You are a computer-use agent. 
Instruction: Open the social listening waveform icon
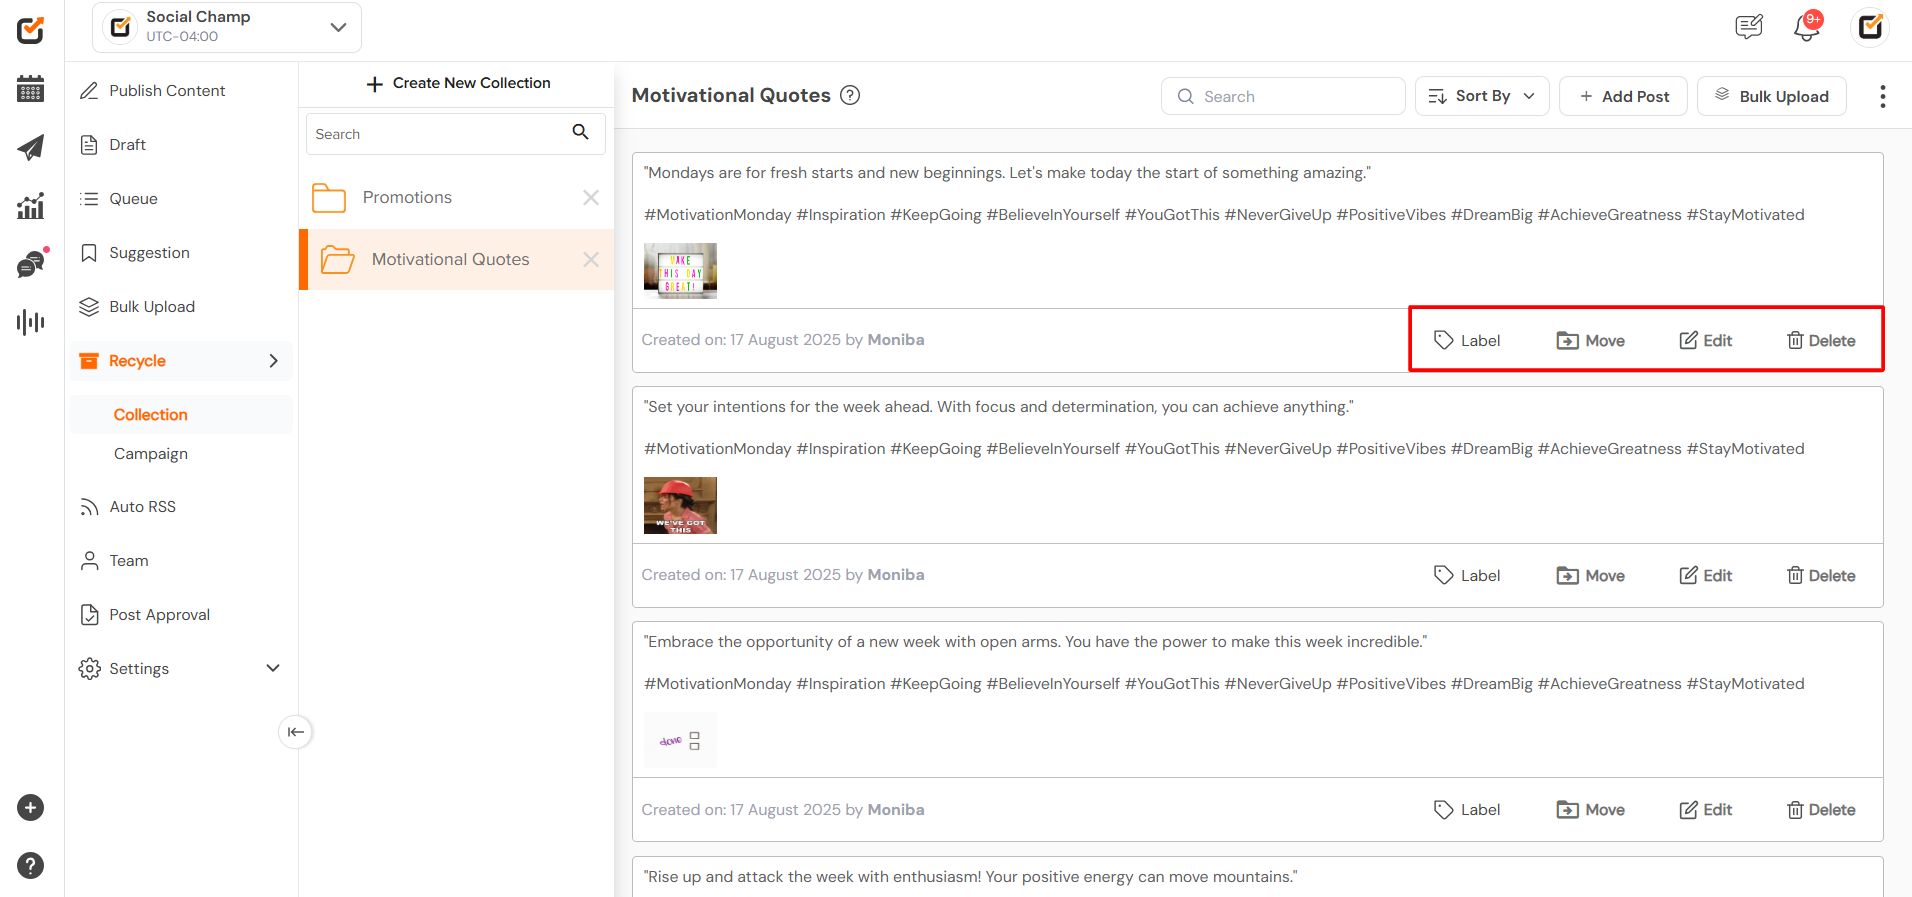pyautogui.click(x=31, y=322)
